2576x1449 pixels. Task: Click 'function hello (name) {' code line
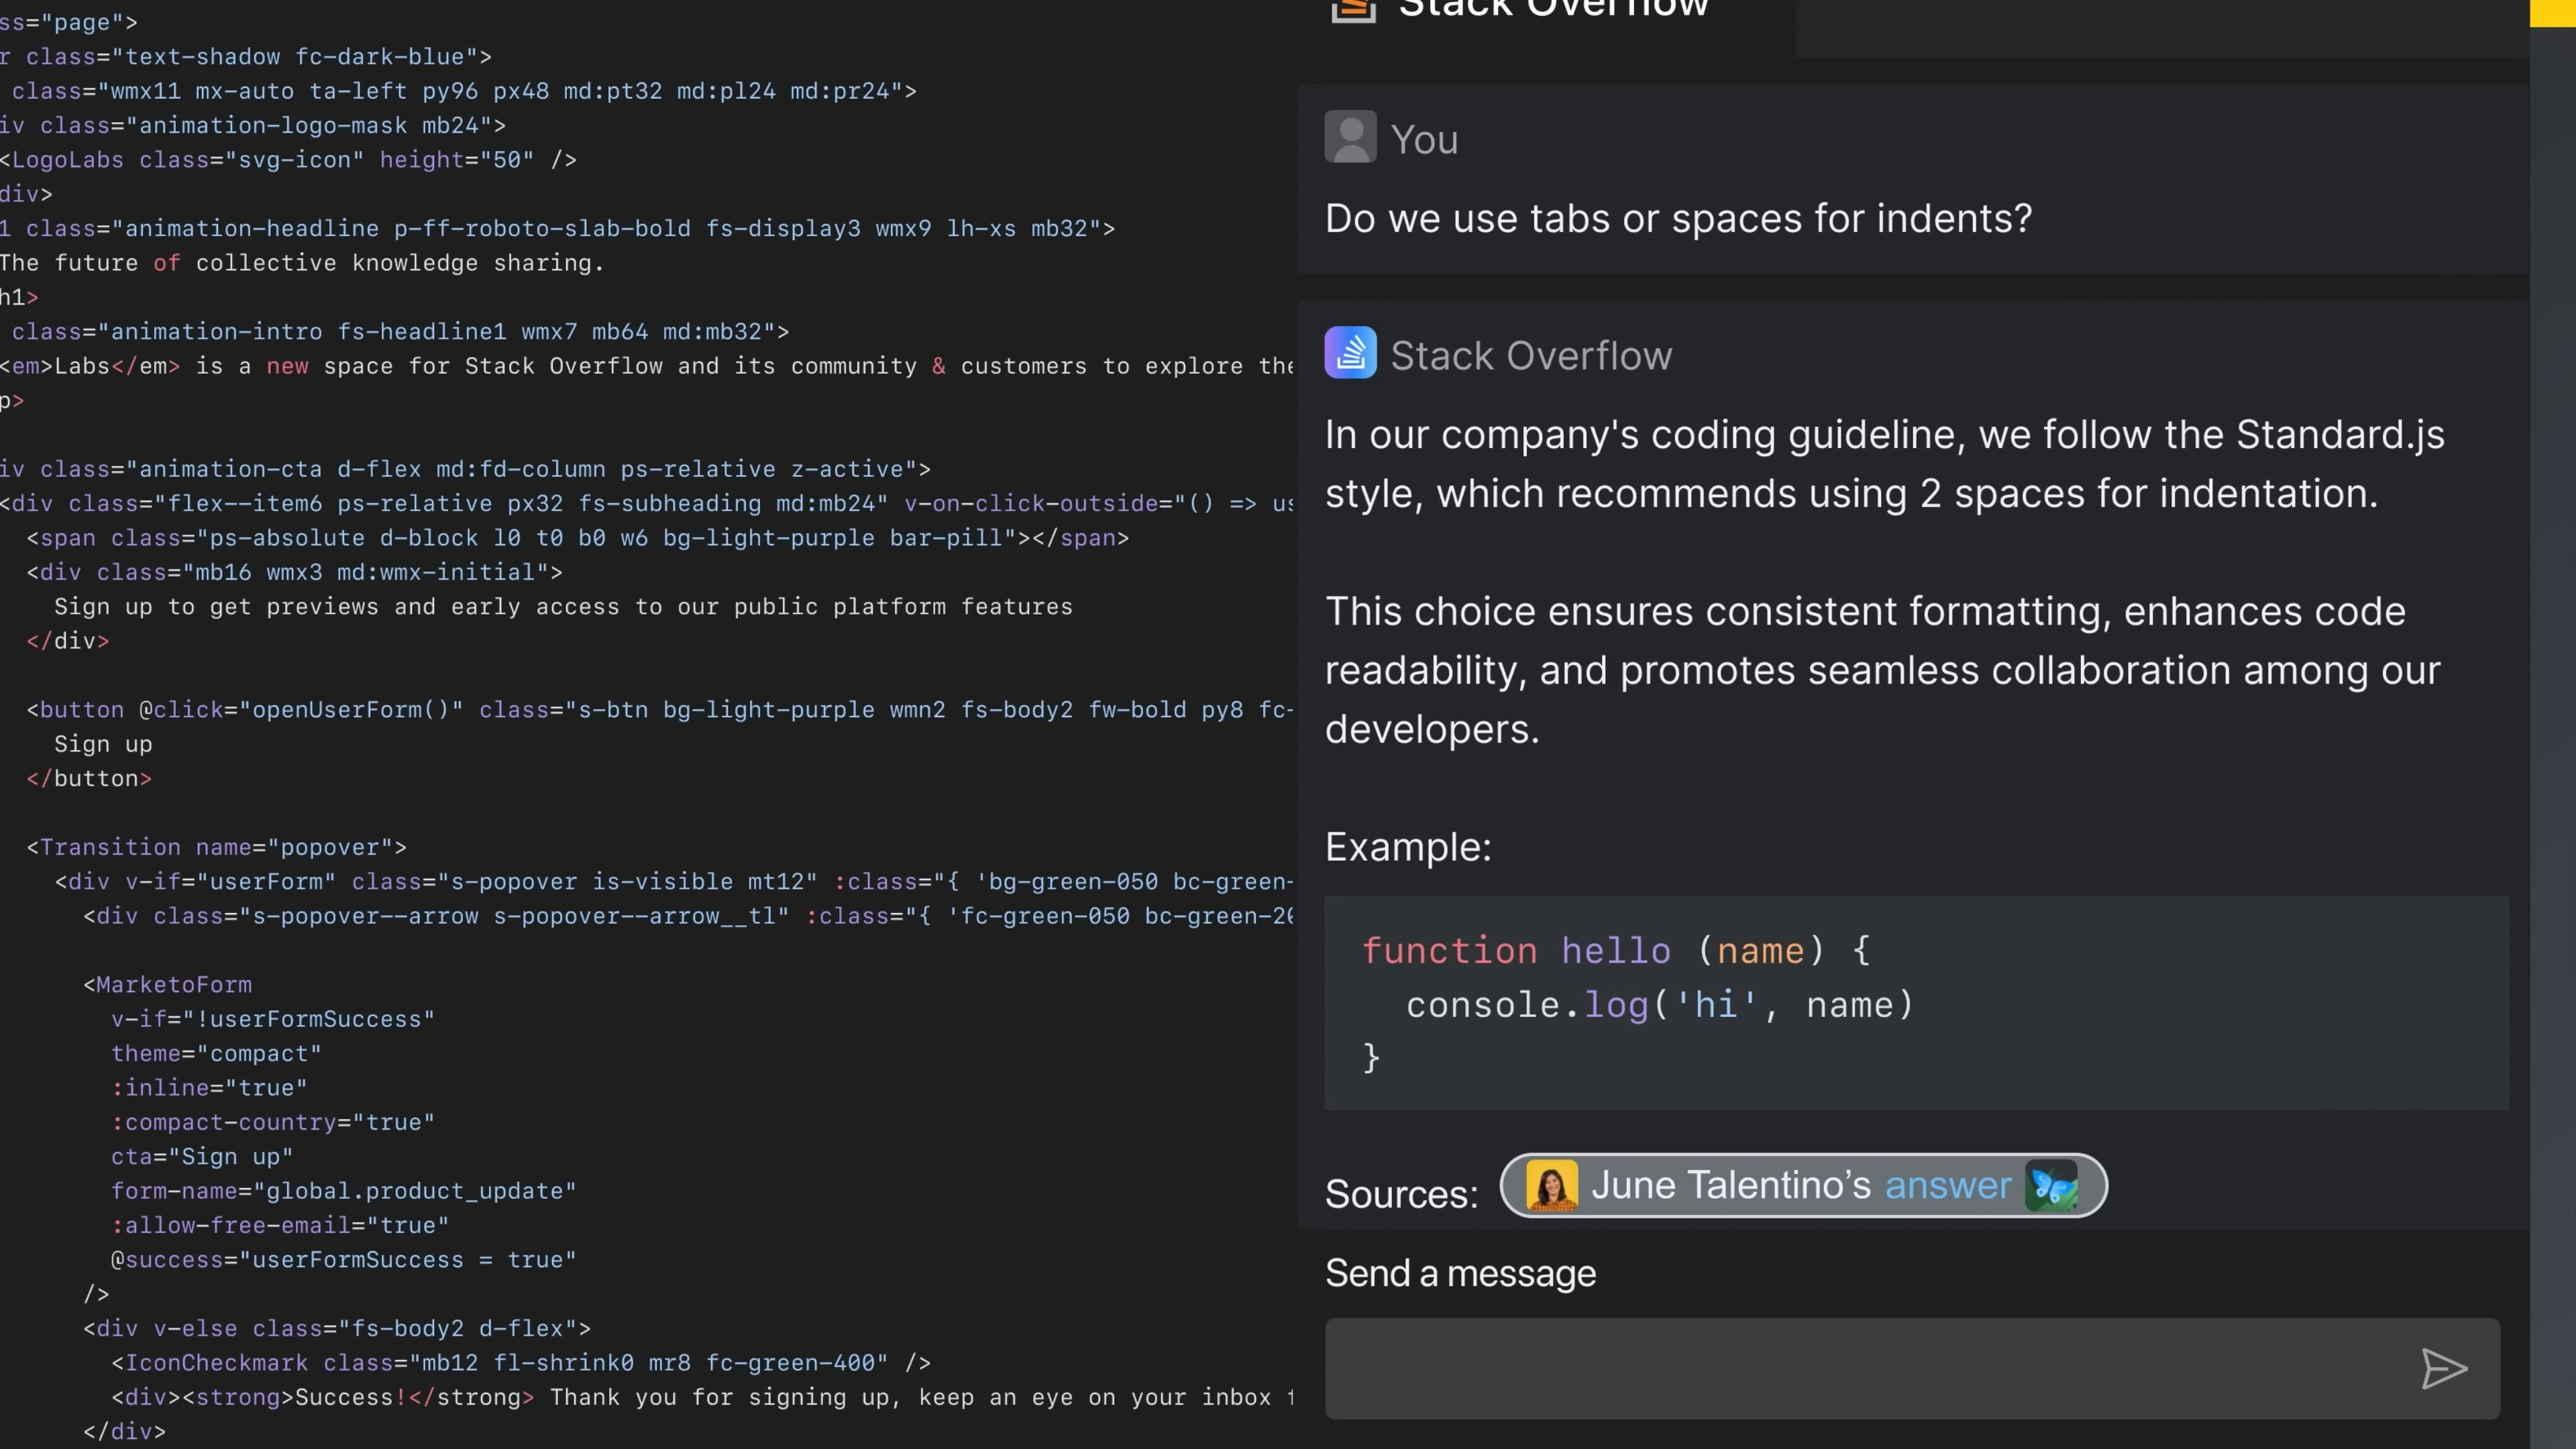pyautogui.click(x=1616, y=950)
